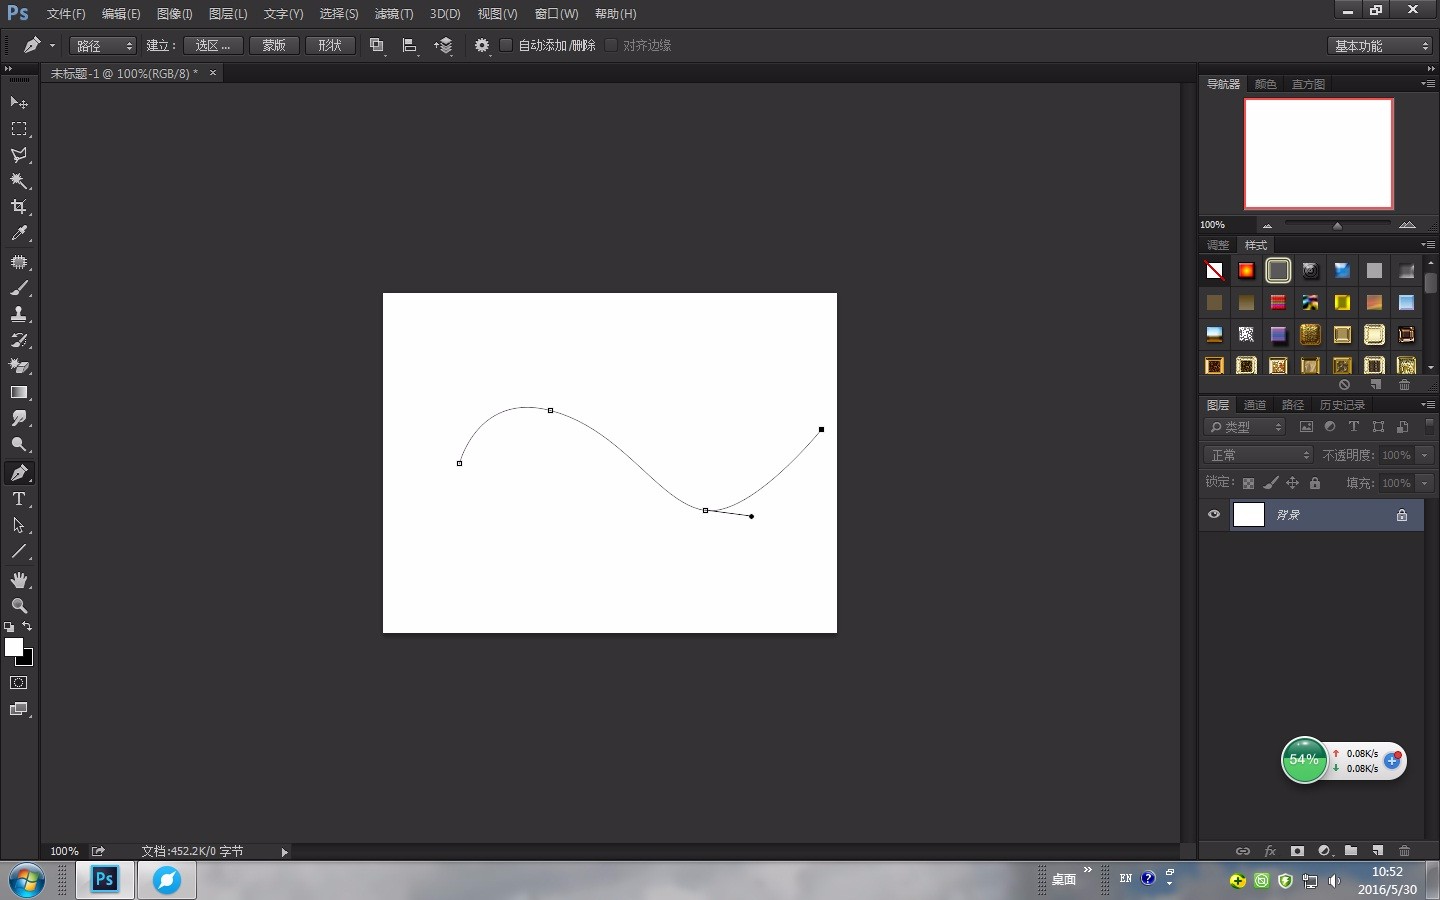The width and height of the screenshot is (1440, 900).
Task: Select the Gradient tool
Action: tap(19, 392)
